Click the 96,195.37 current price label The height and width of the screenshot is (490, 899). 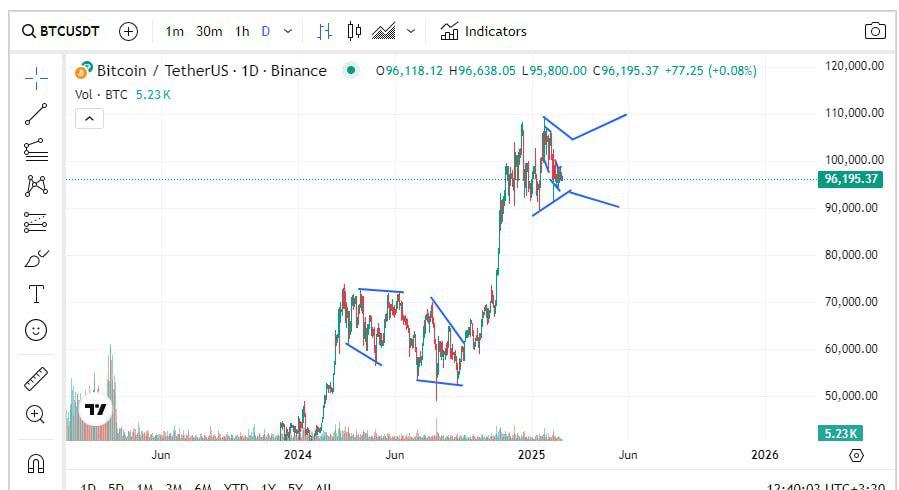click(x=850, y=180)
